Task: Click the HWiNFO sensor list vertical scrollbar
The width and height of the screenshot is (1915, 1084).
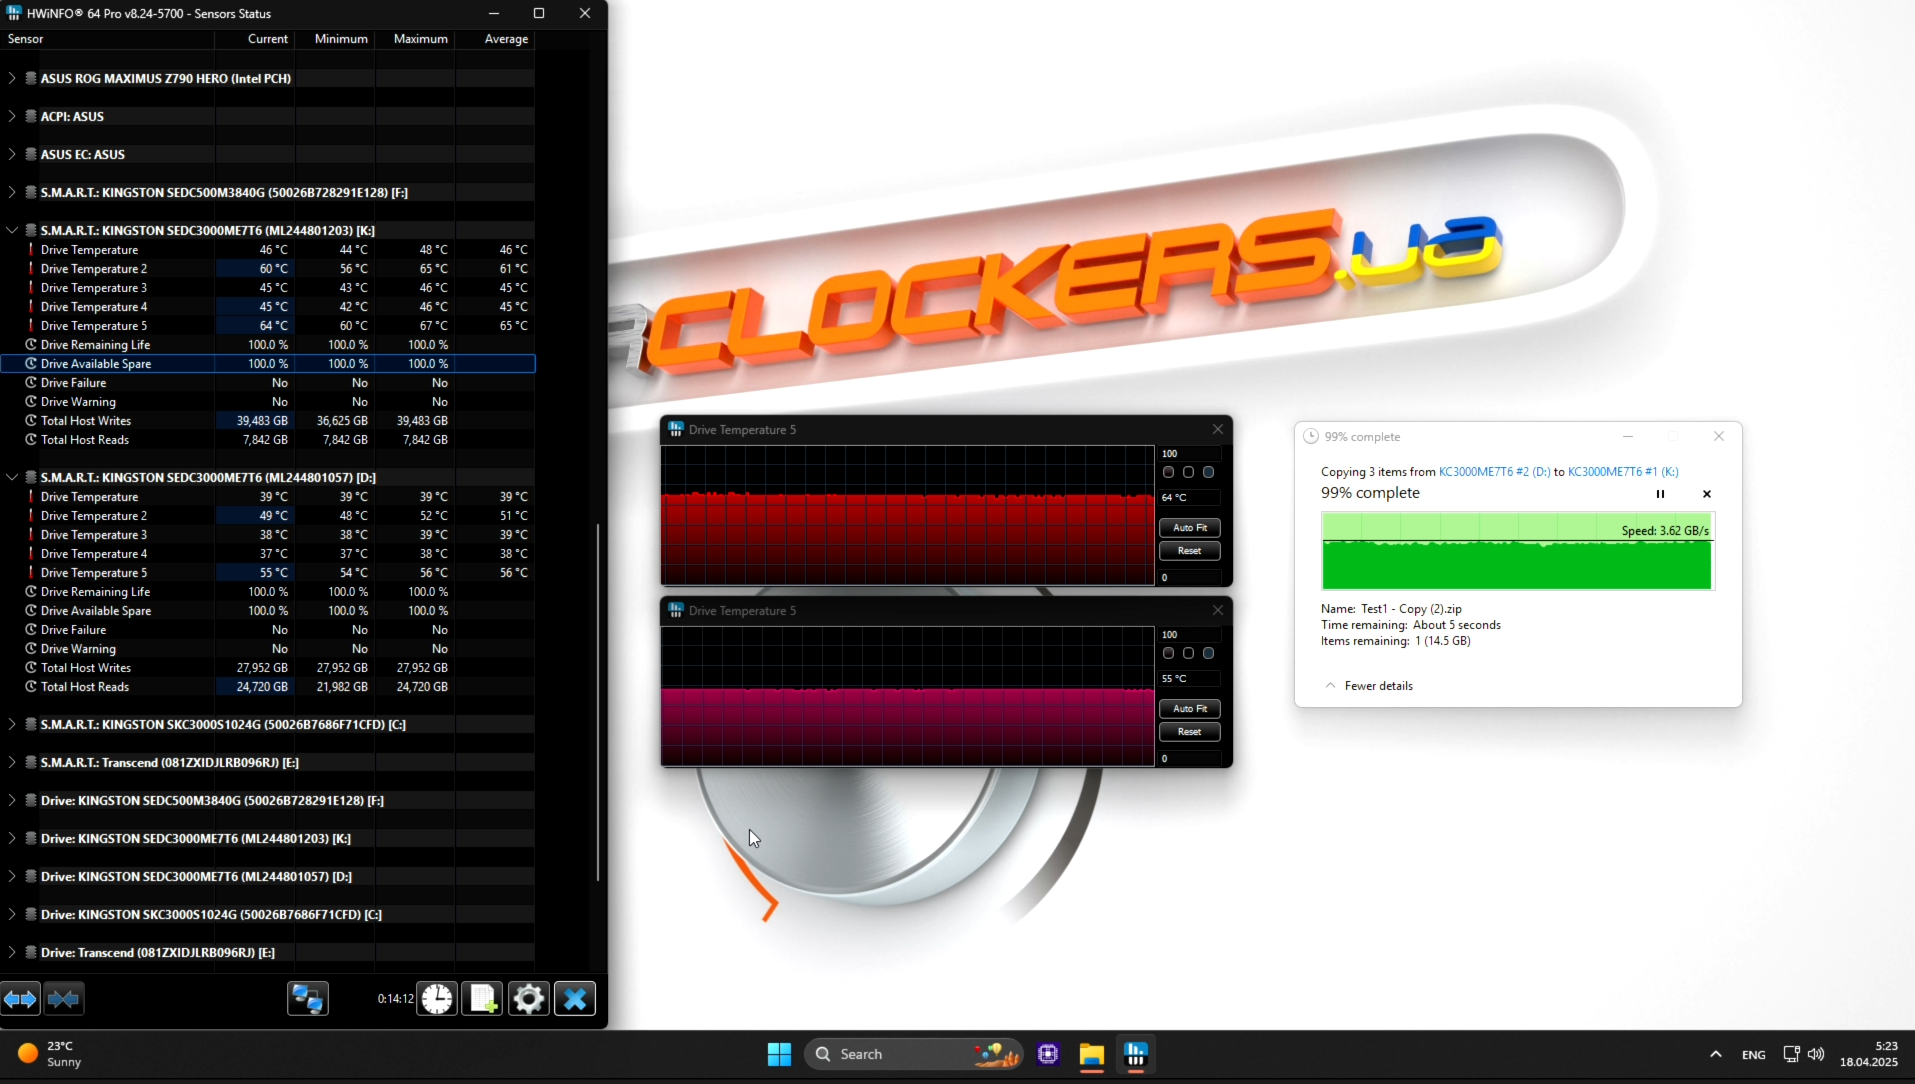Action: tap(598, 702)
